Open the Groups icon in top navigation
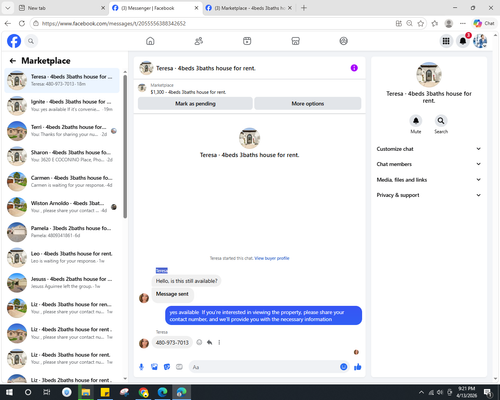This screenshot has width=500, height=400. [x=344, y=41]
